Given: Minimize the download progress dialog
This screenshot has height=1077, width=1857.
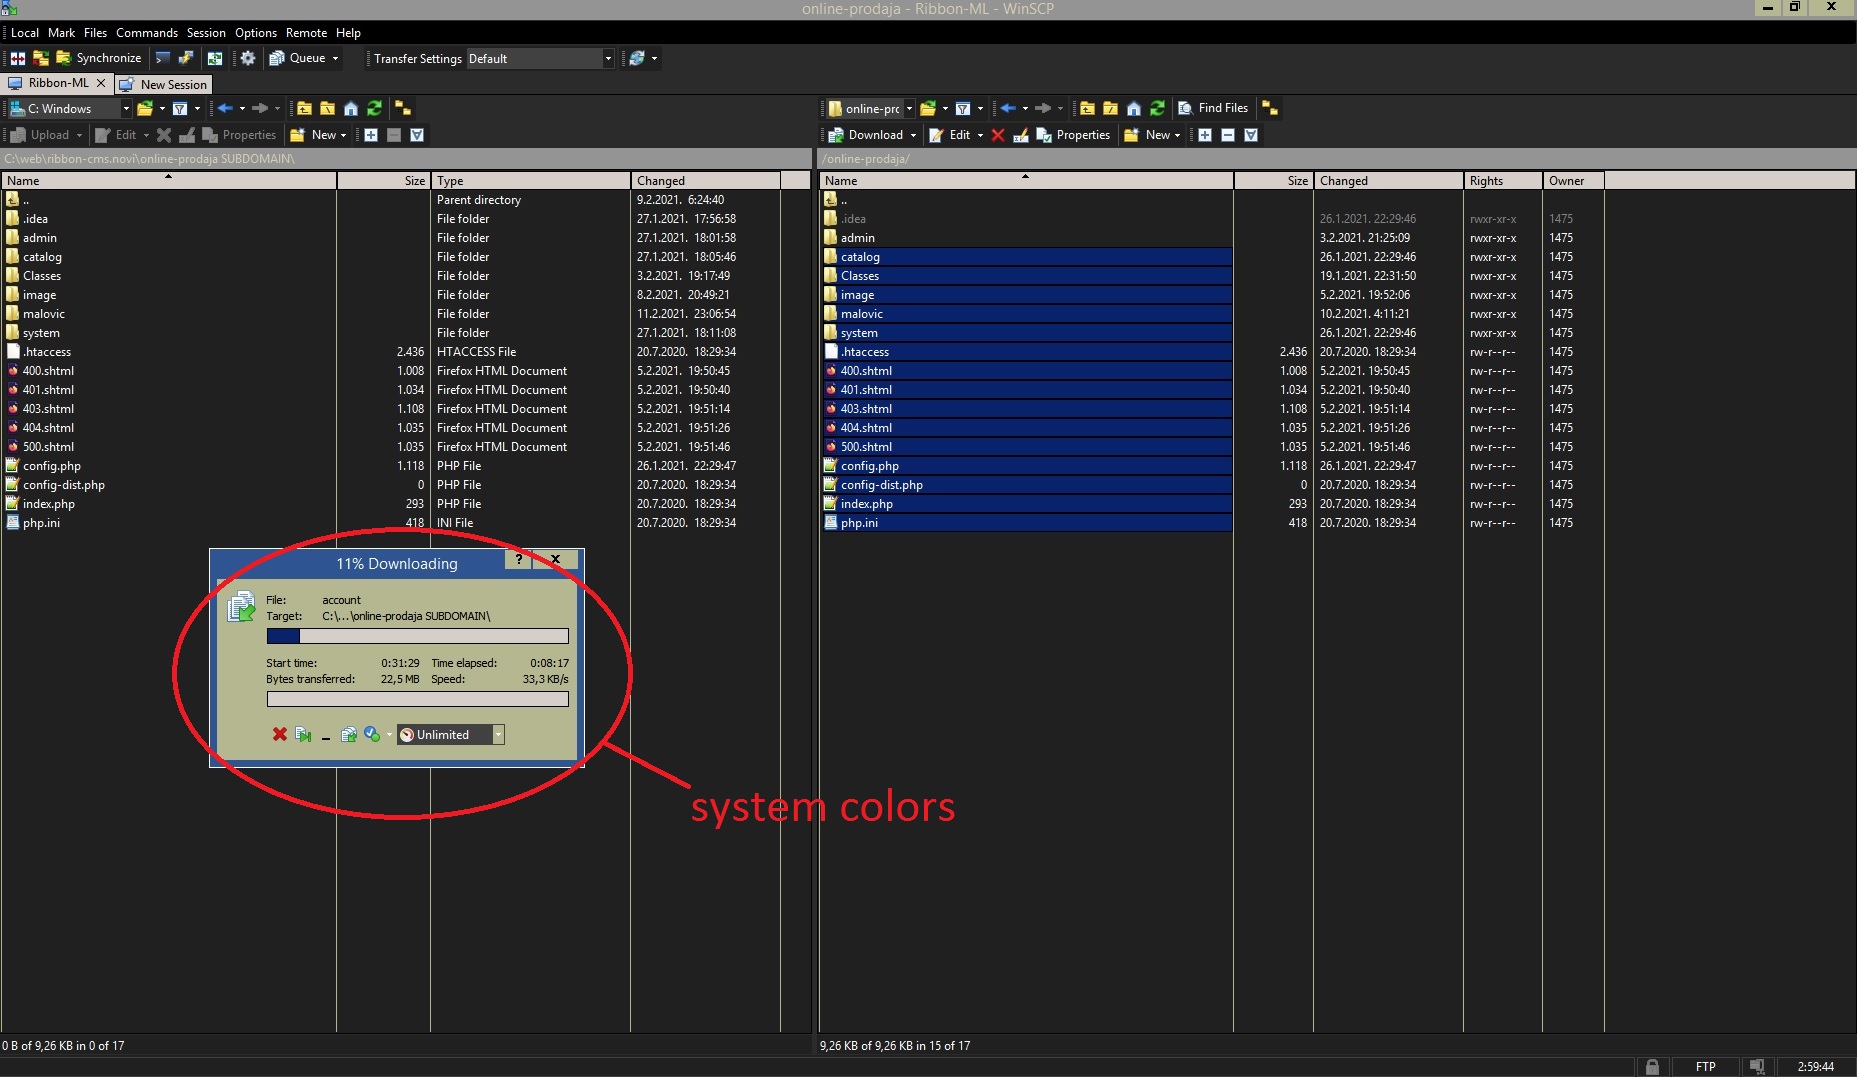Looking at the screenshot, I should tap(326, 737).
